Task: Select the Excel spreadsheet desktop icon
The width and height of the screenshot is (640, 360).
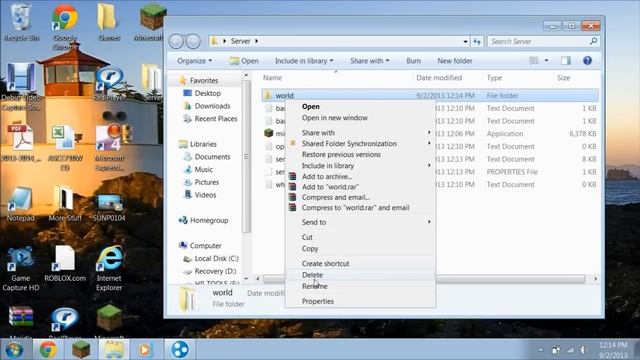Action: [x=65, y=148]
